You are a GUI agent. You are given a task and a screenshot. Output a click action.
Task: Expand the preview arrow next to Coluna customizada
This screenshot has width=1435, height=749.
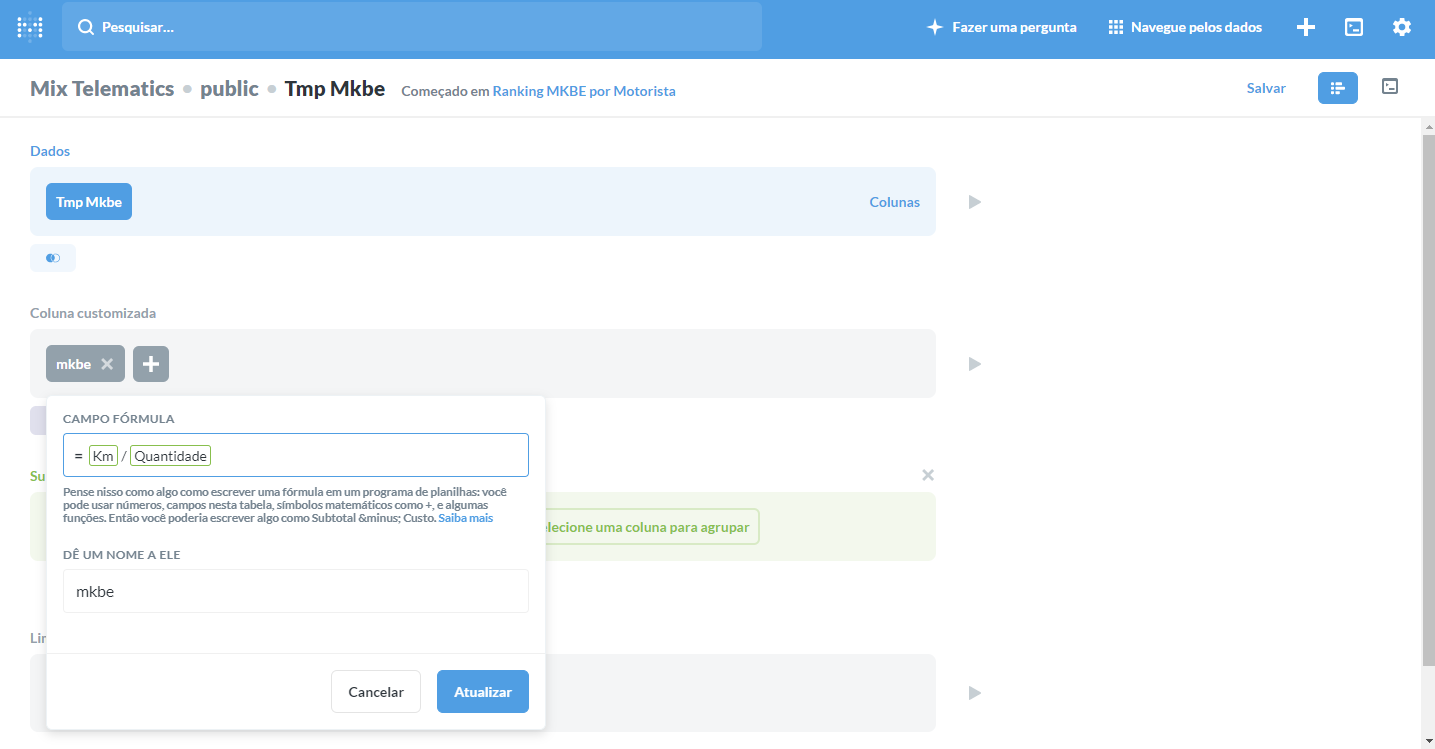[x=974, y=363]
